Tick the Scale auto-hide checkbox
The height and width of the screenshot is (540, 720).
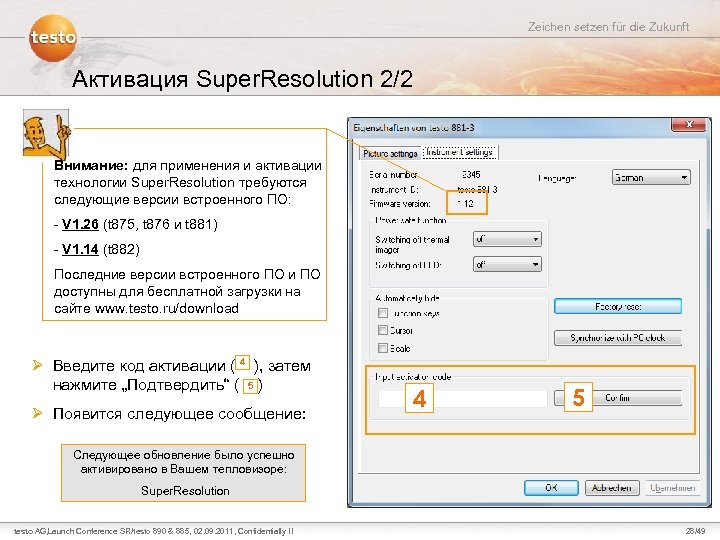coord(382,348)
